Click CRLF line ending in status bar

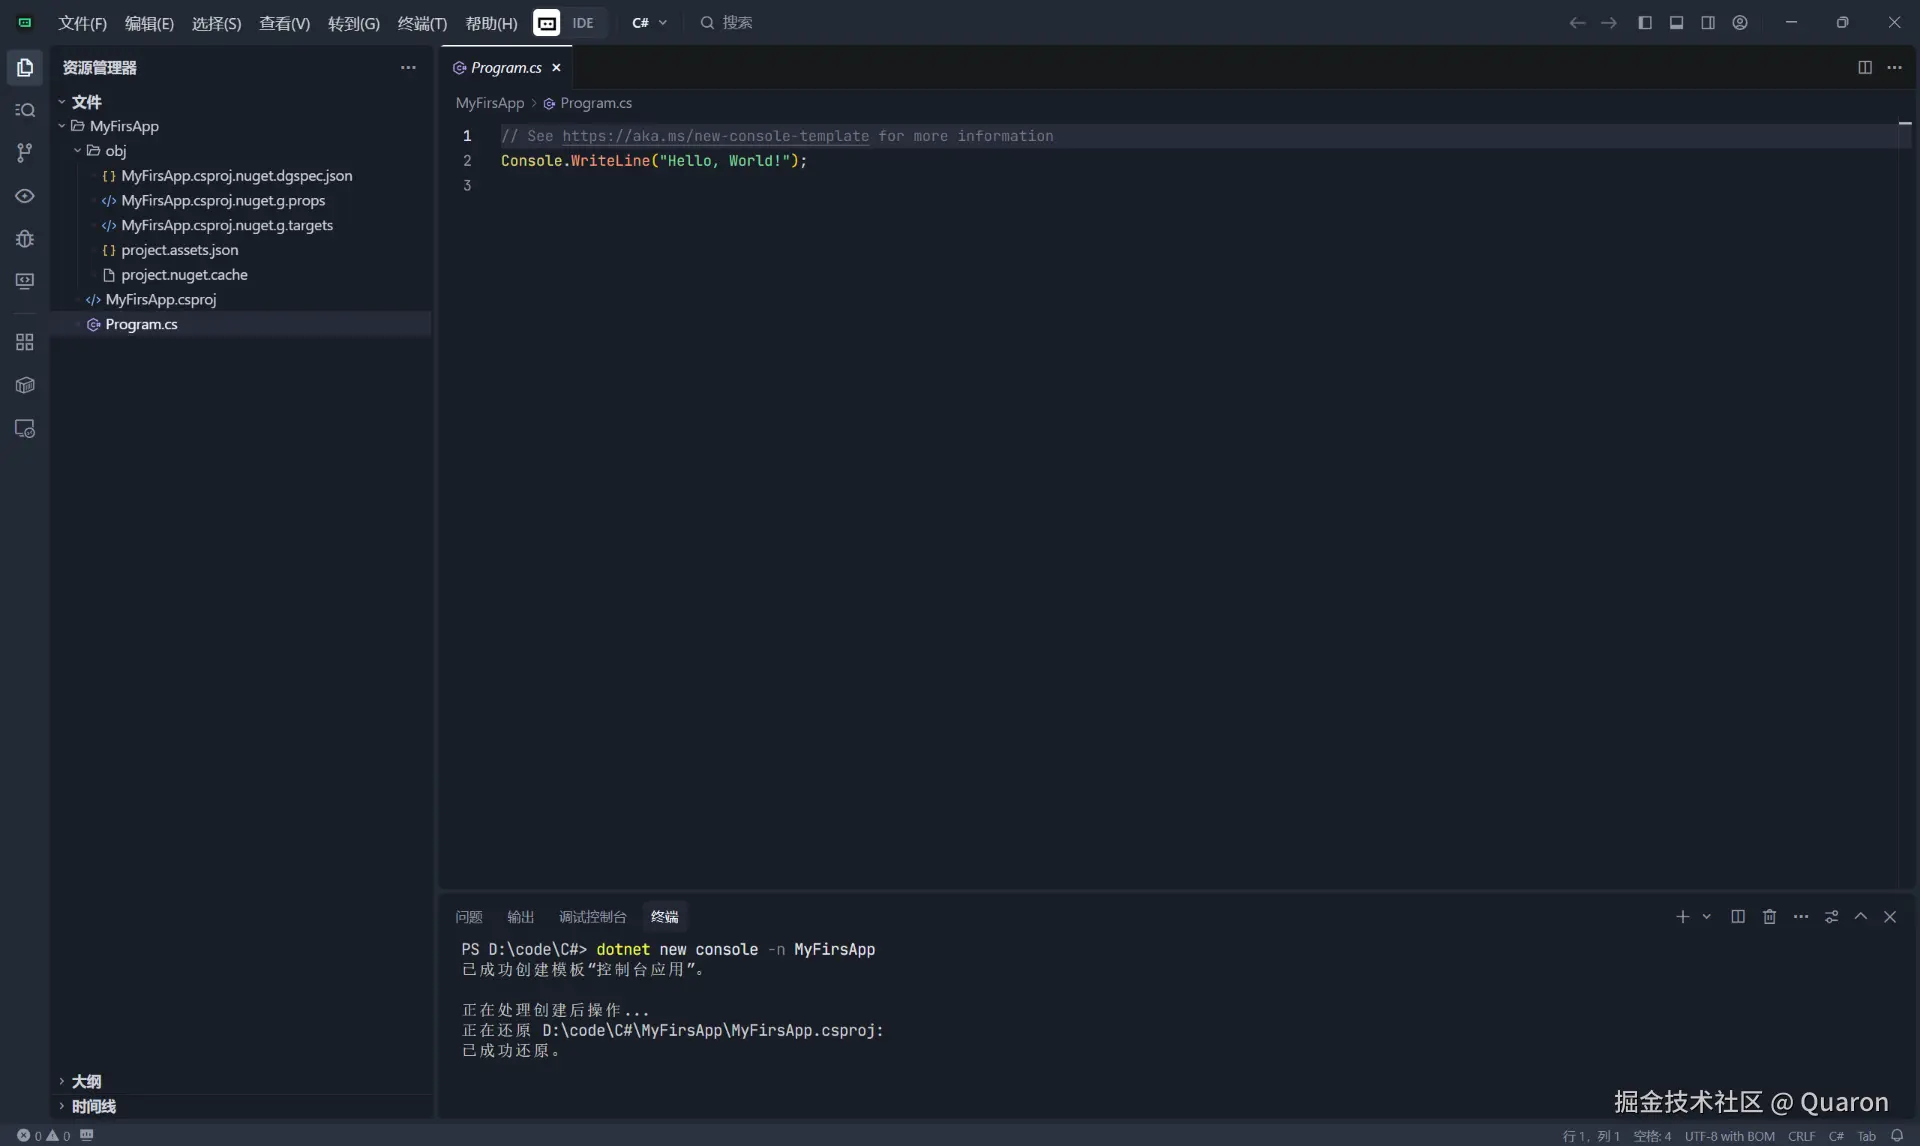[1801, 1136]
